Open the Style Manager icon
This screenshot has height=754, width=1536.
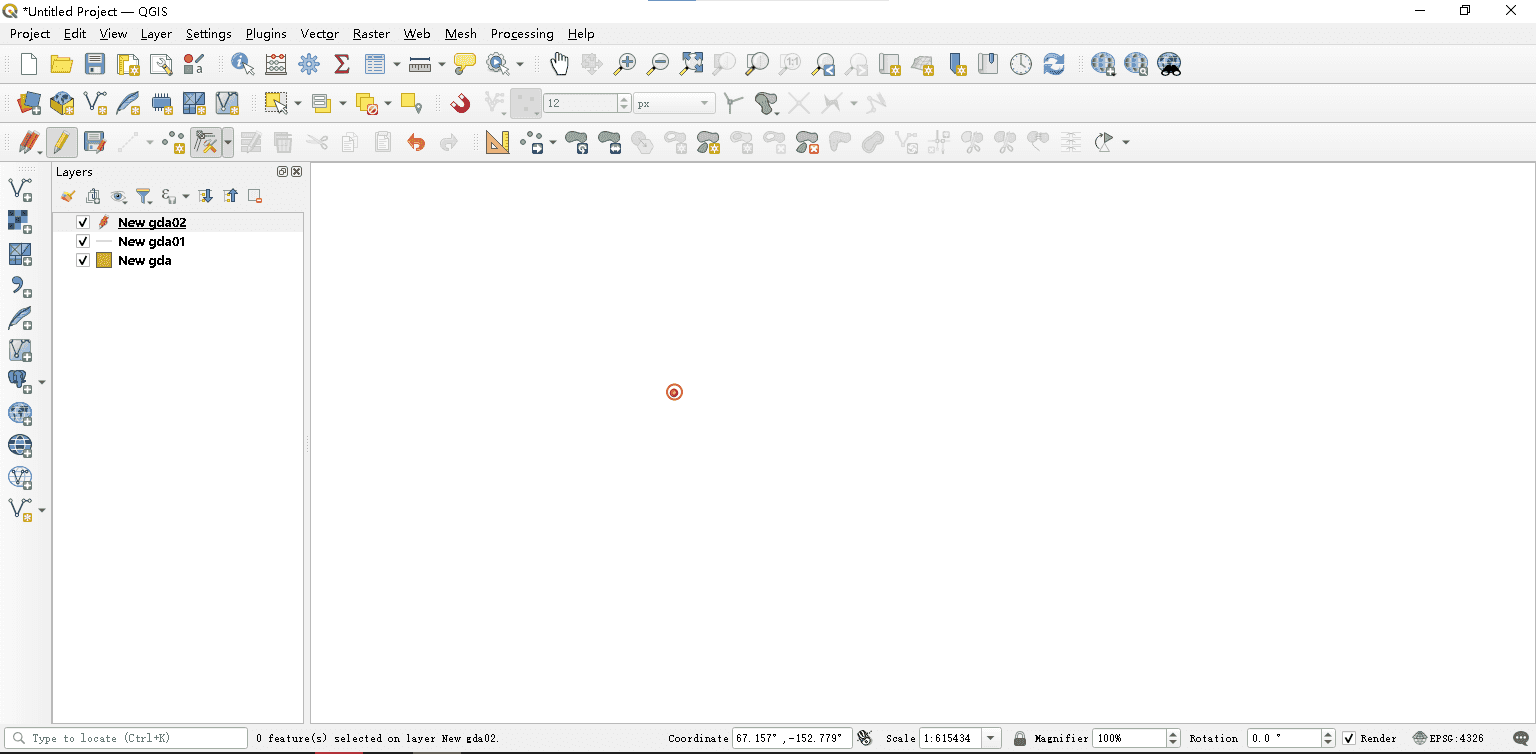(194, 64)
